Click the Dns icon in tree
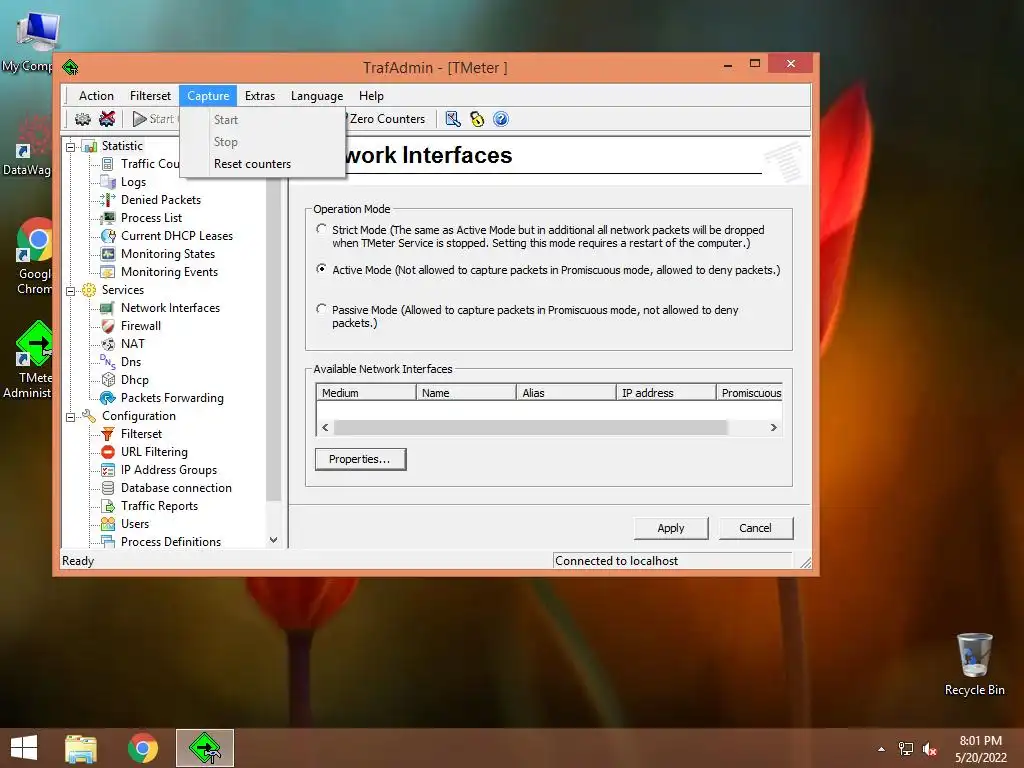 (108, 362)
